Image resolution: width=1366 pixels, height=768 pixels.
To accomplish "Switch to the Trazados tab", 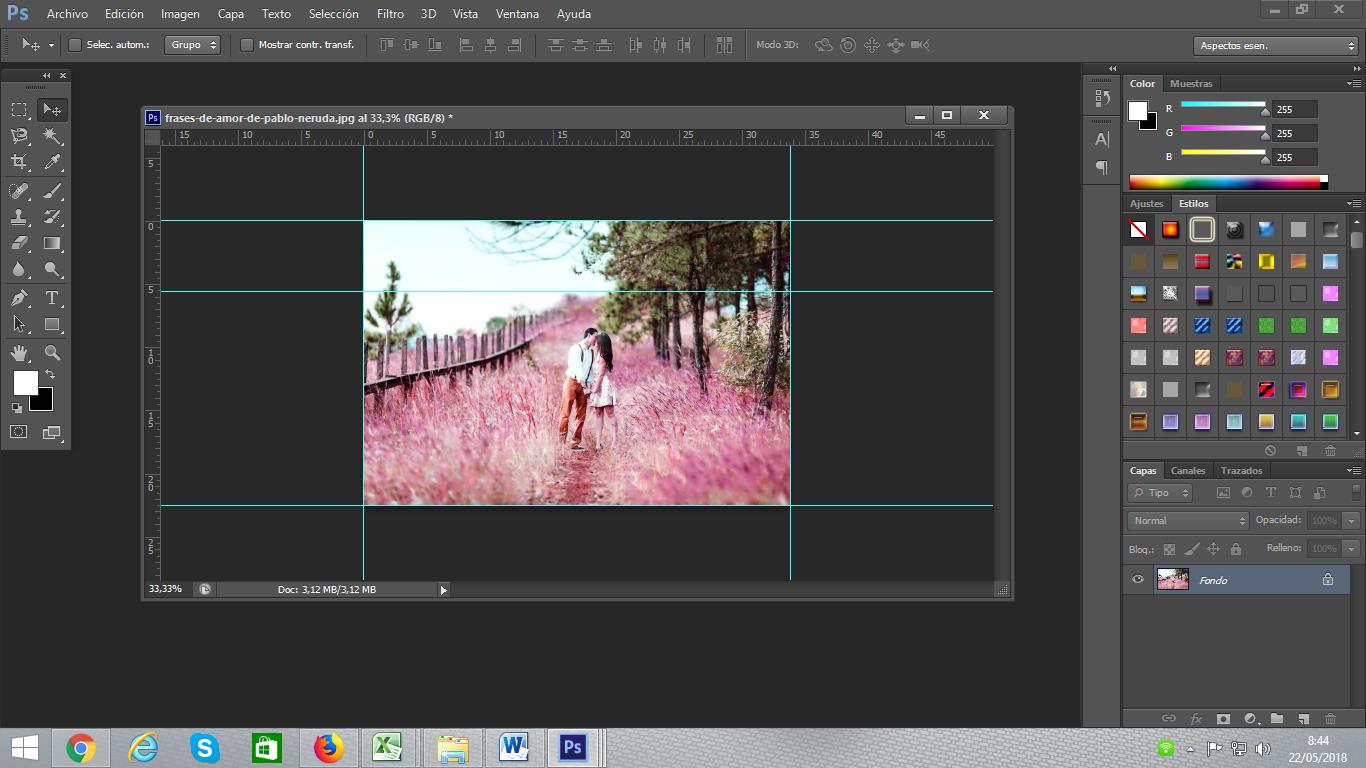I will tap(1241, 471).
